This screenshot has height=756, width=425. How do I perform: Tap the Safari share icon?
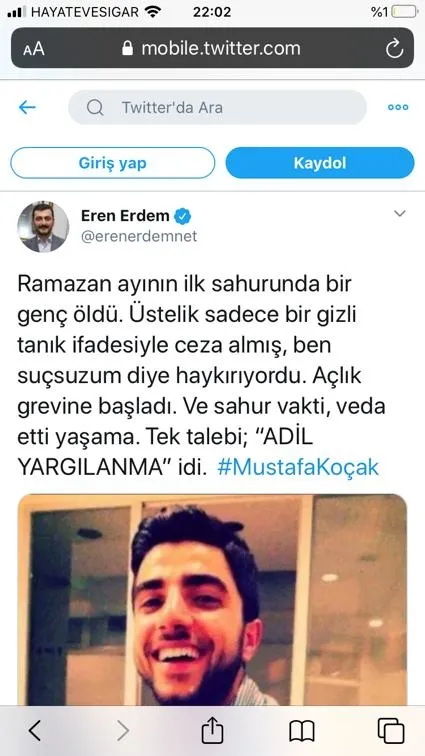(212, 730)
